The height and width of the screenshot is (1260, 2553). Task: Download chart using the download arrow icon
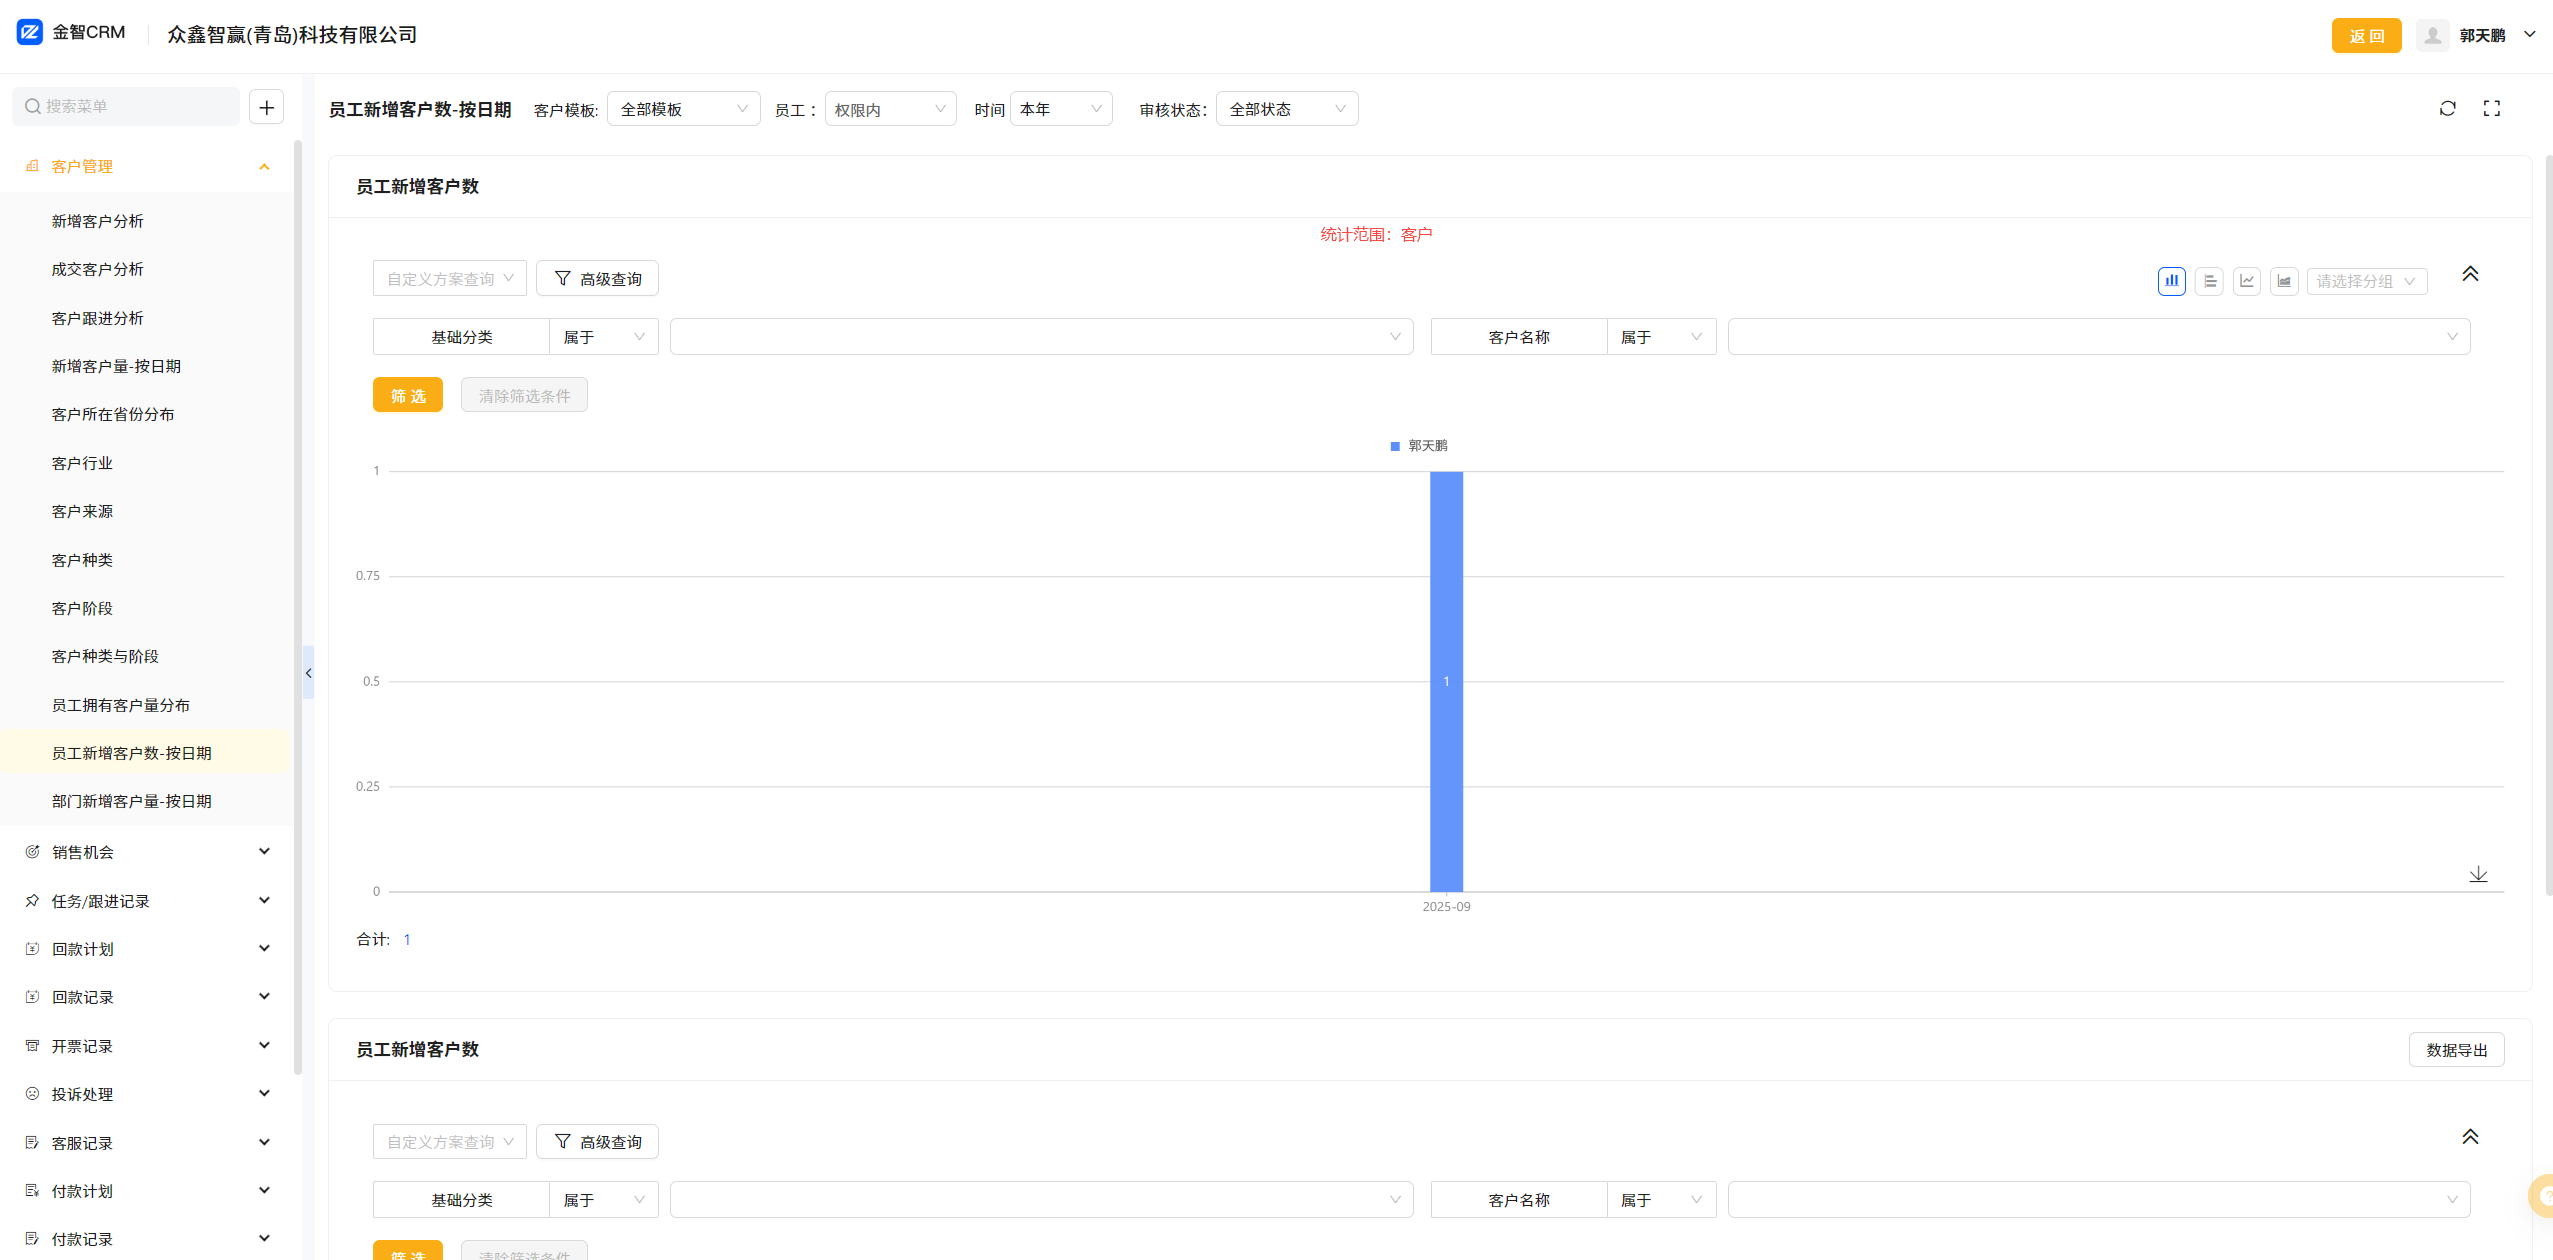pos(2477,874)
